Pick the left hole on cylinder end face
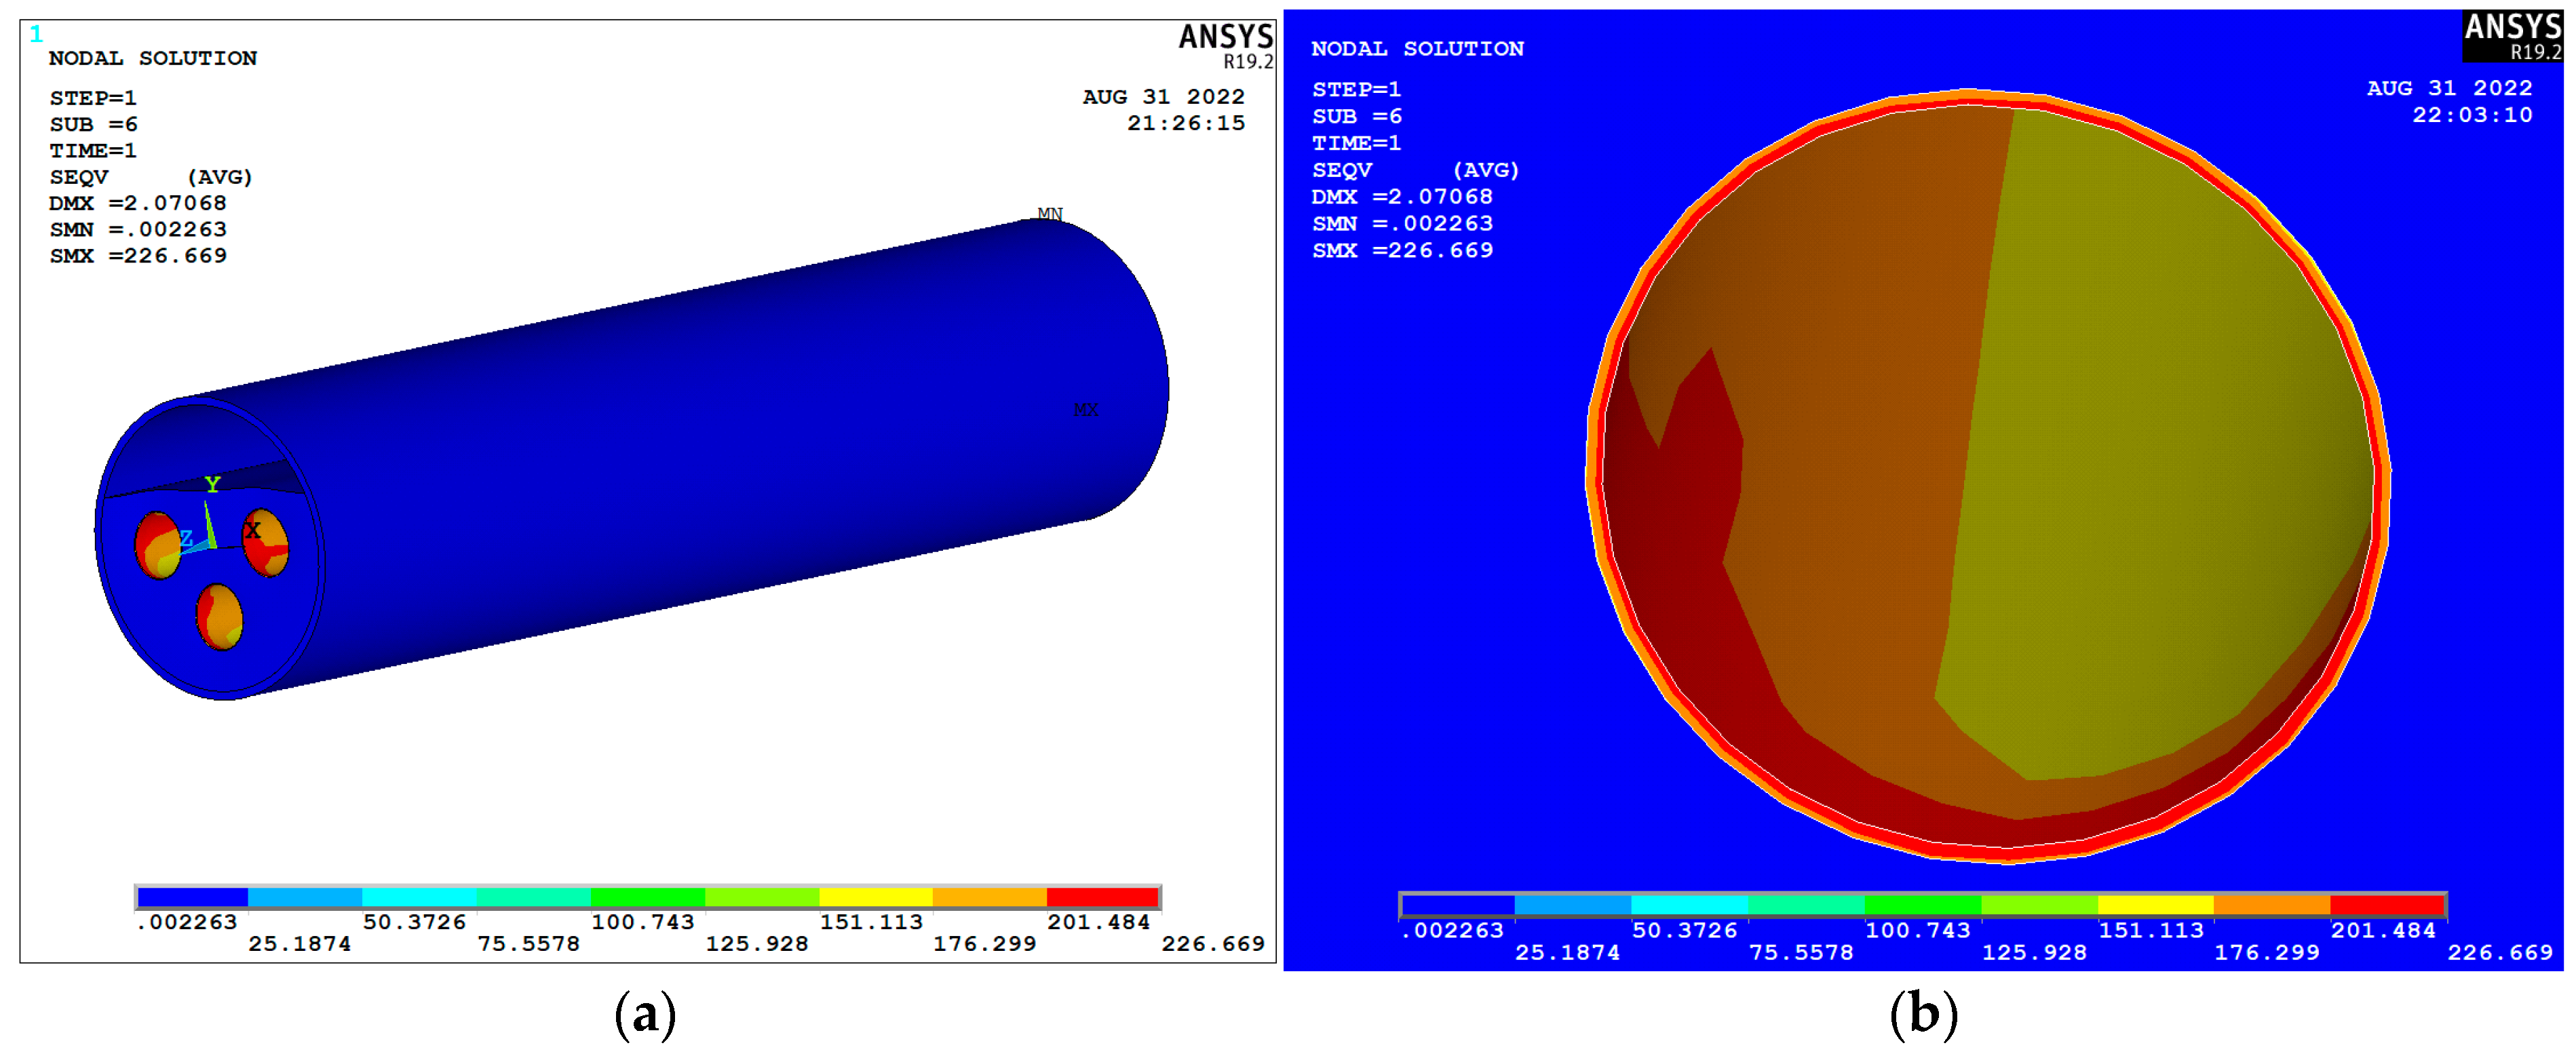 (158, 545)
